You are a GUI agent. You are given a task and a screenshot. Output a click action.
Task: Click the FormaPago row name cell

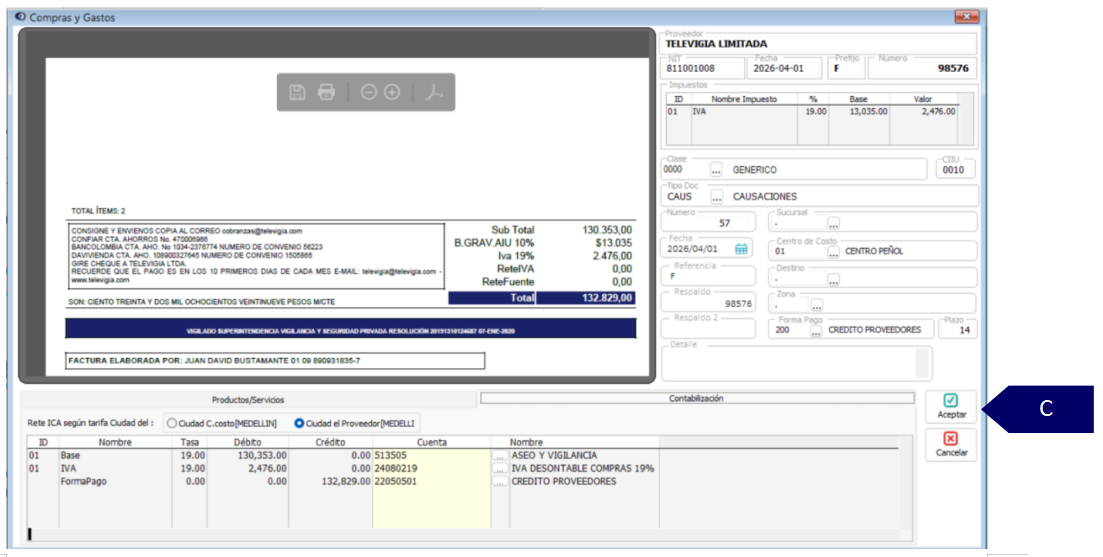tap(115, 482)
